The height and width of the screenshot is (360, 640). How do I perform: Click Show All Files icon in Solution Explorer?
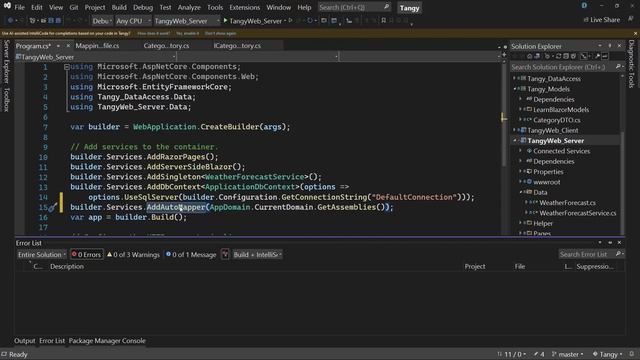click(573, 56)
